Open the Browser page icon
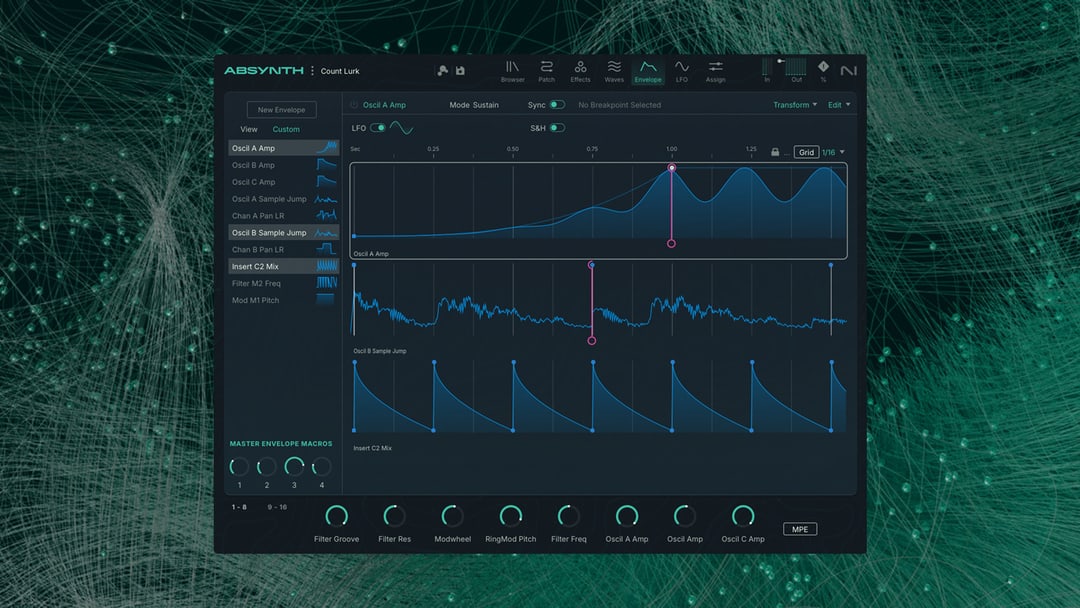Viewport: 1080px width, 608px height. 512,68
